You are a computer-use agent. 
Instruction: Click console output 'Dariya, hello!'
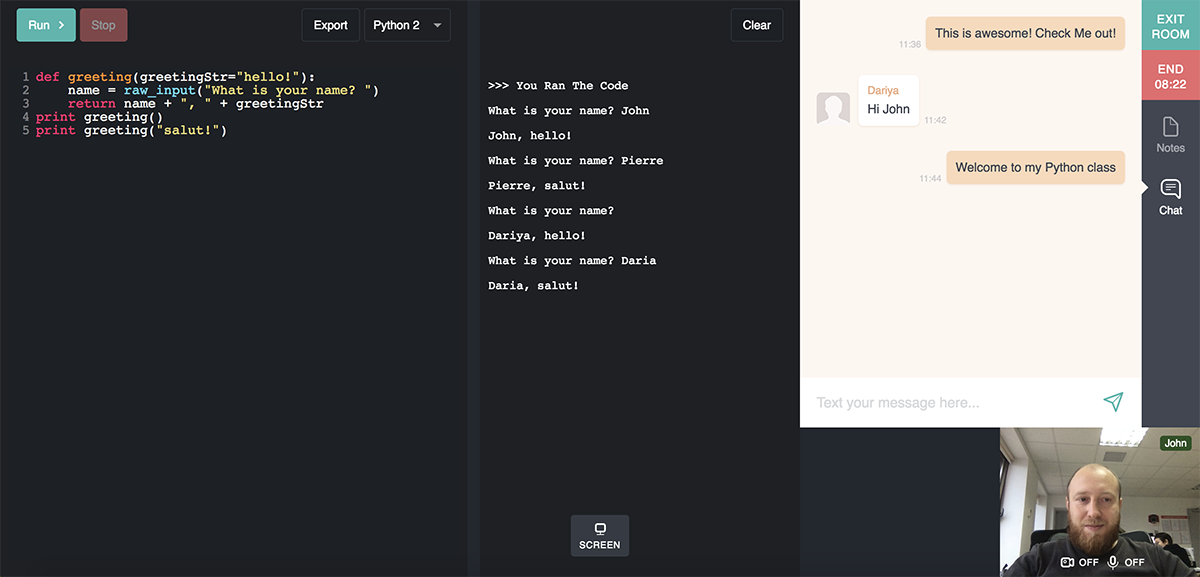click(537, 236)
